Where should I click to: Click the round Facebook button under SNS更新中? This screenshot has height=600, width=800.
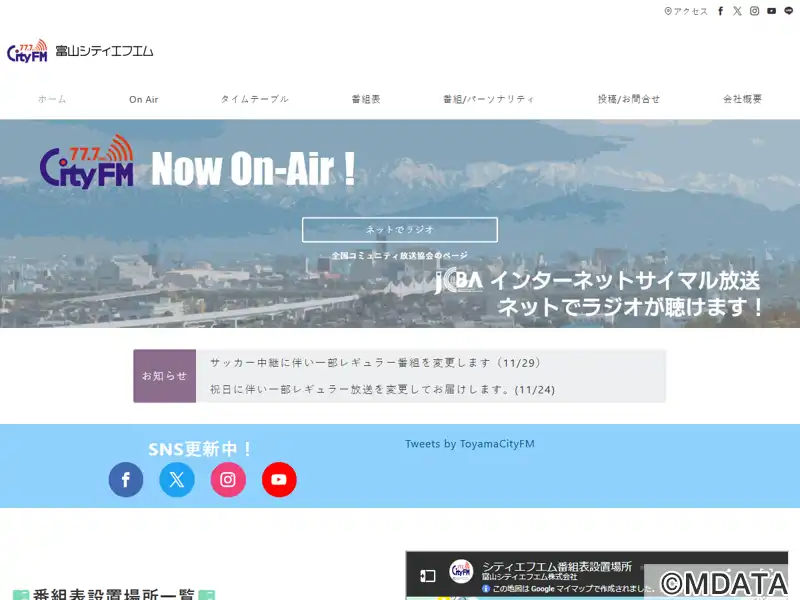coord(126,480)
